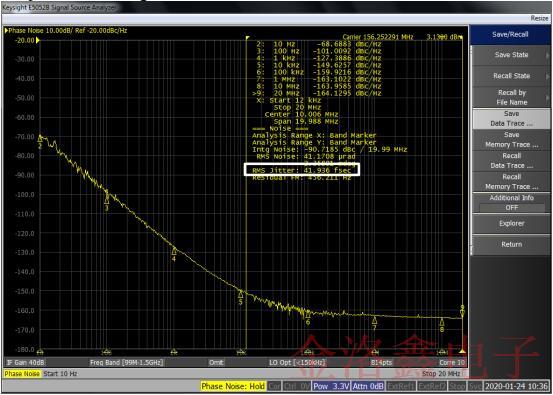Viewport: 553px width, 395px height.
Task: Click the Phase Noise: Hold status indicator
Action: (233, 386)
